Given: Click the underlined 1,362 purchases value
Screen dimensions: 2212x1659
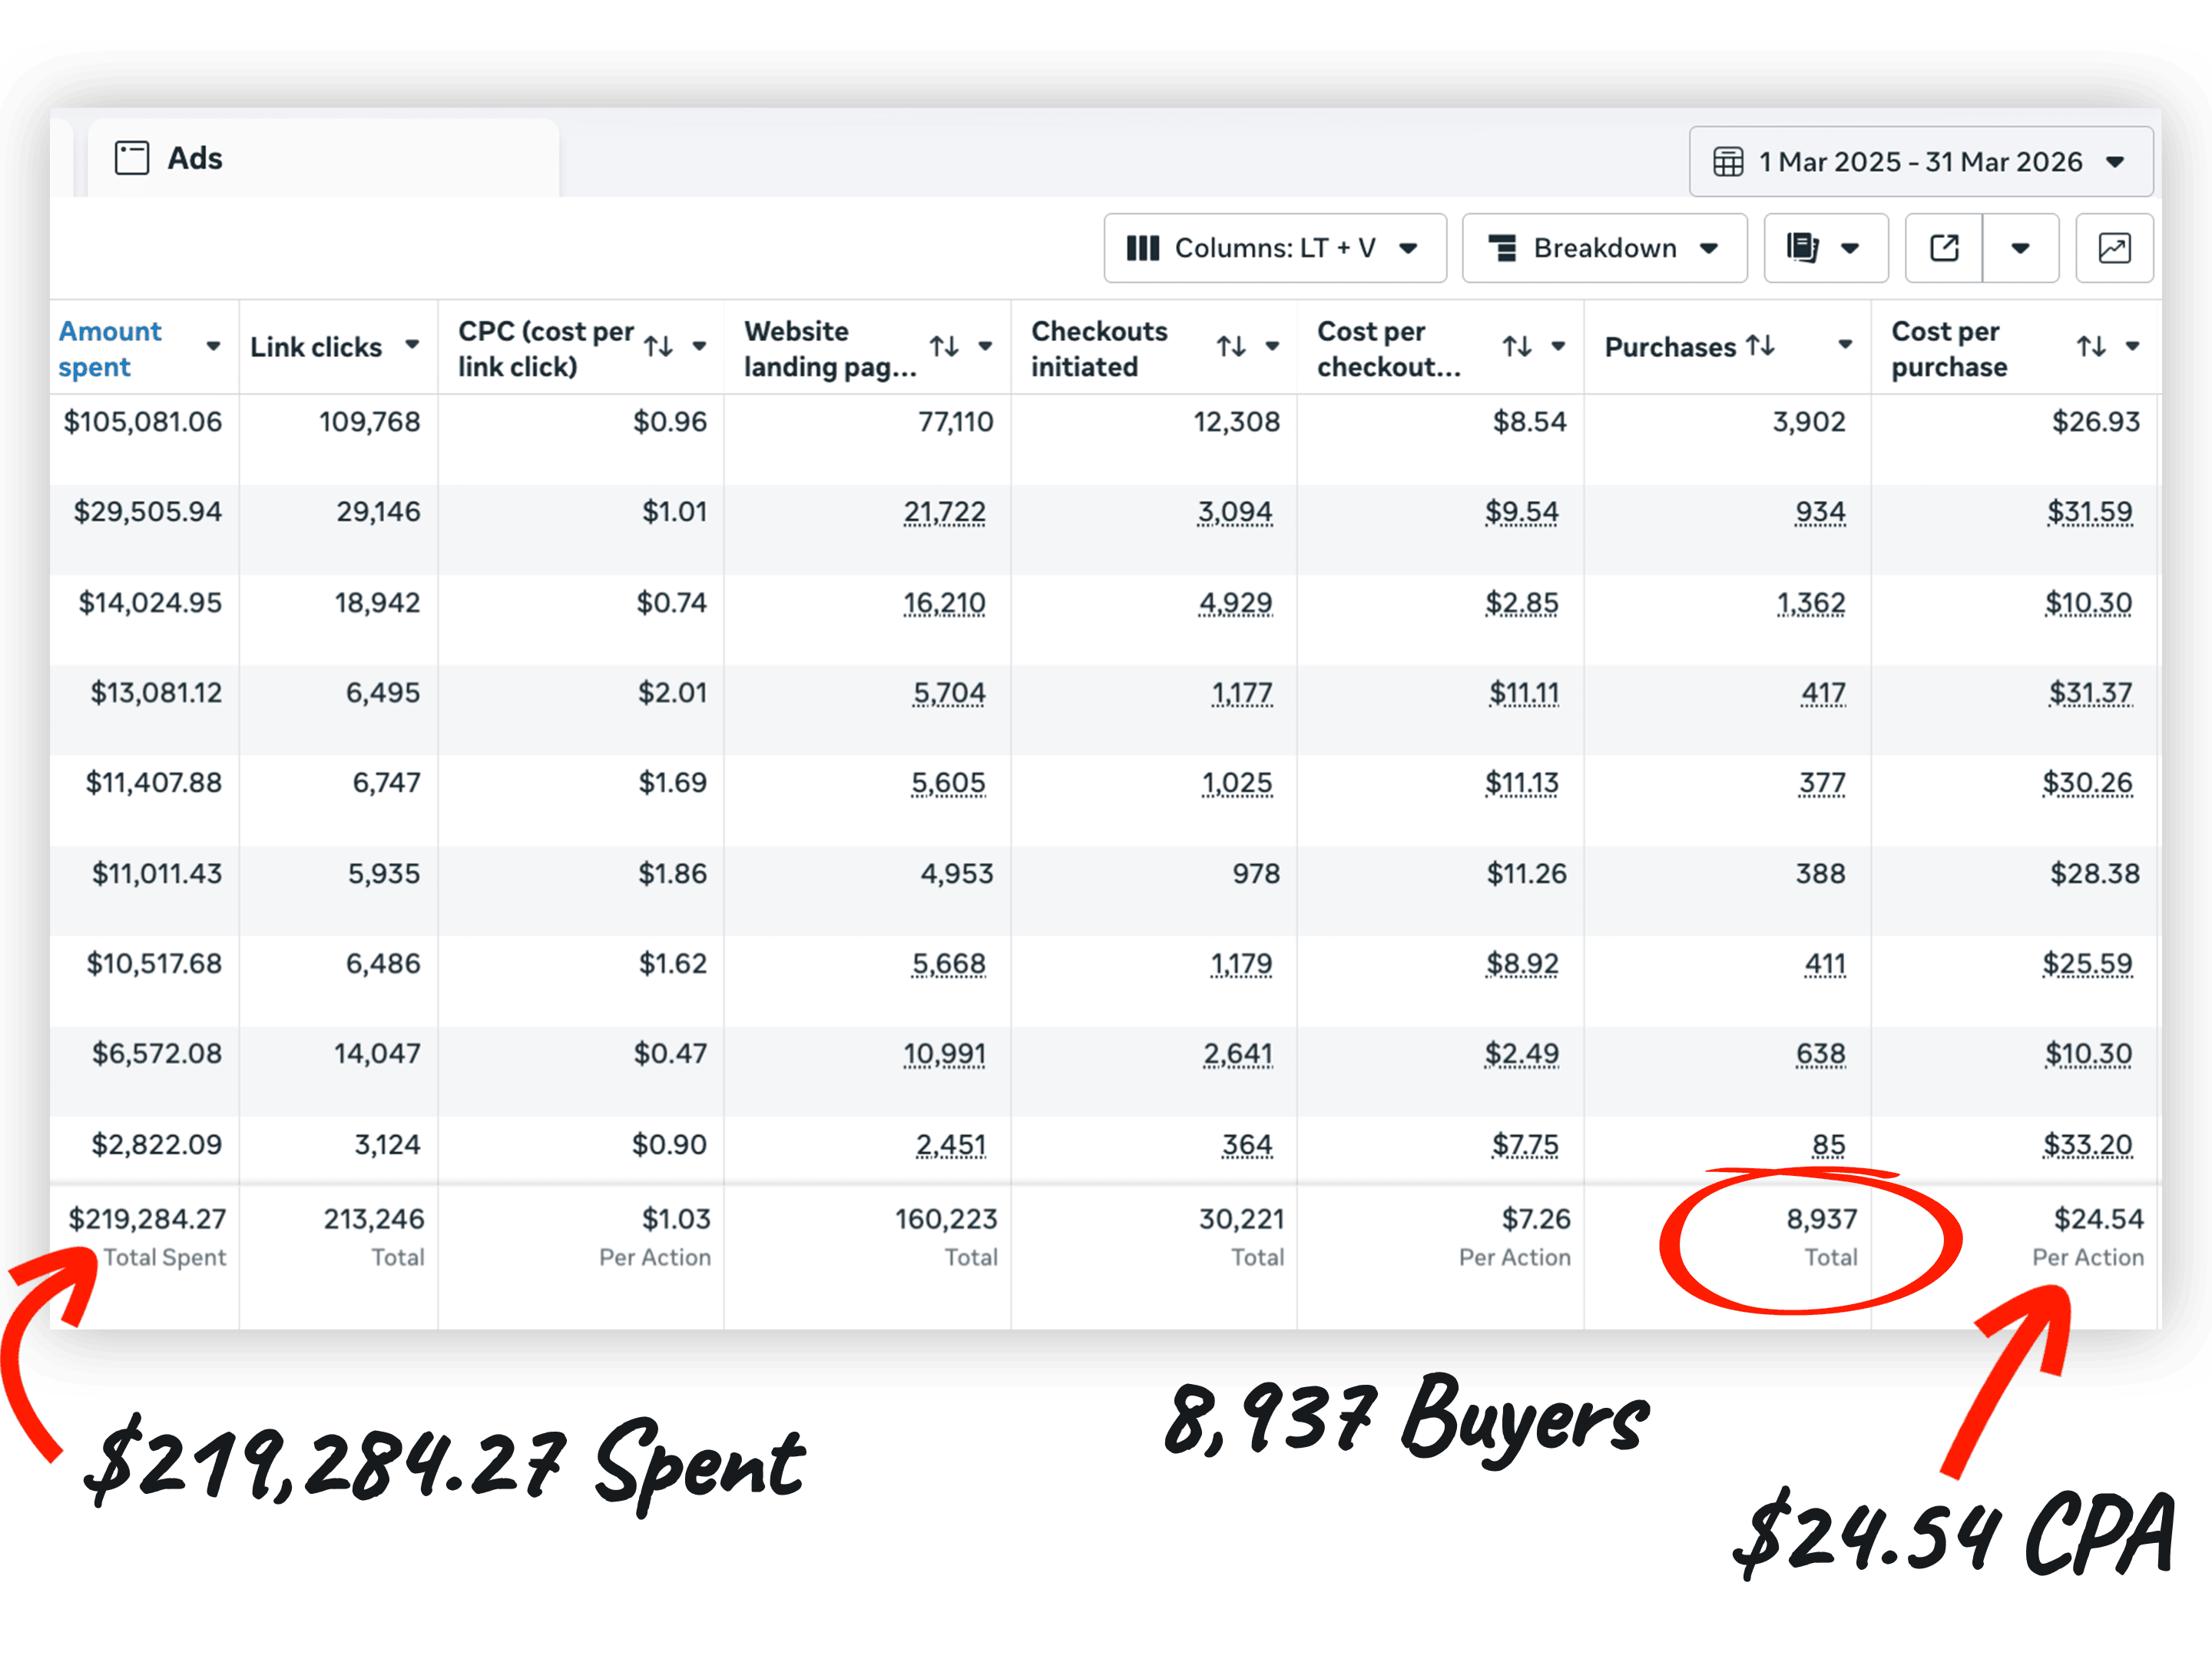Looking at the screenshot, I should coord(1810,603).
